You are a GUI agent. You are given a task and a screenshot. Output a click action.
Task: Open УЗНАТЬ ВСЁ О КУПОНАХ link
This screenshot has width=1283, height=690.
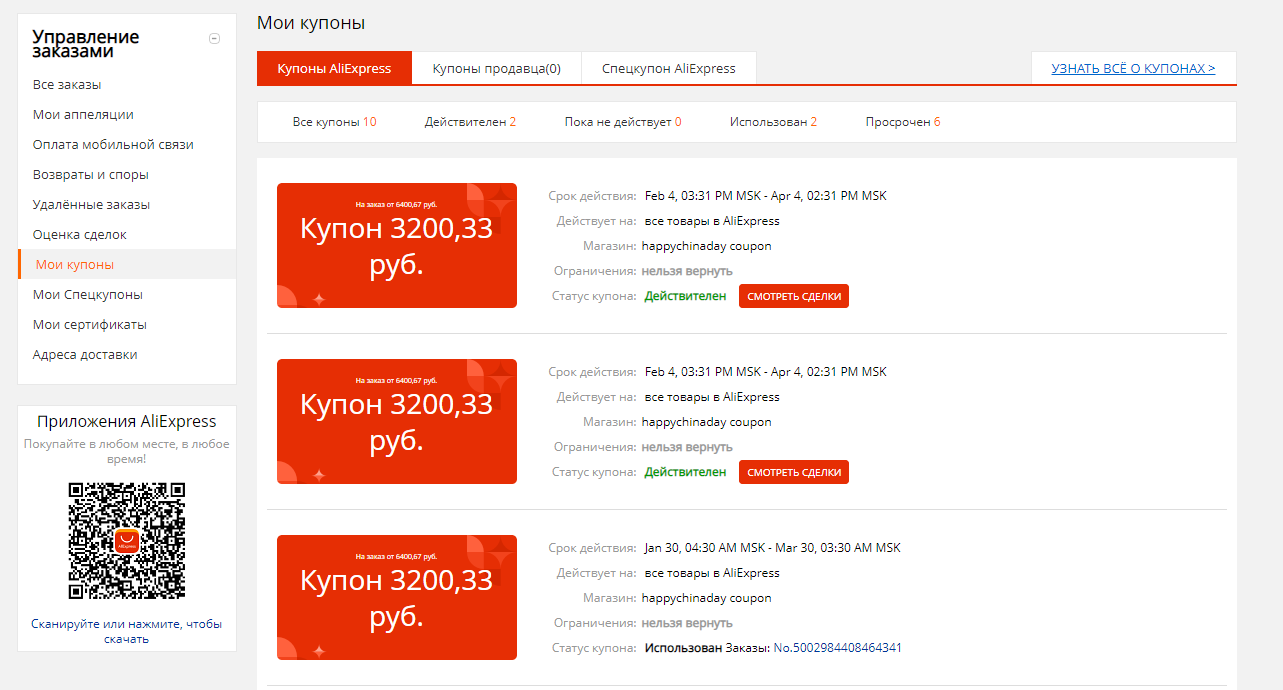coord(1133,69)
